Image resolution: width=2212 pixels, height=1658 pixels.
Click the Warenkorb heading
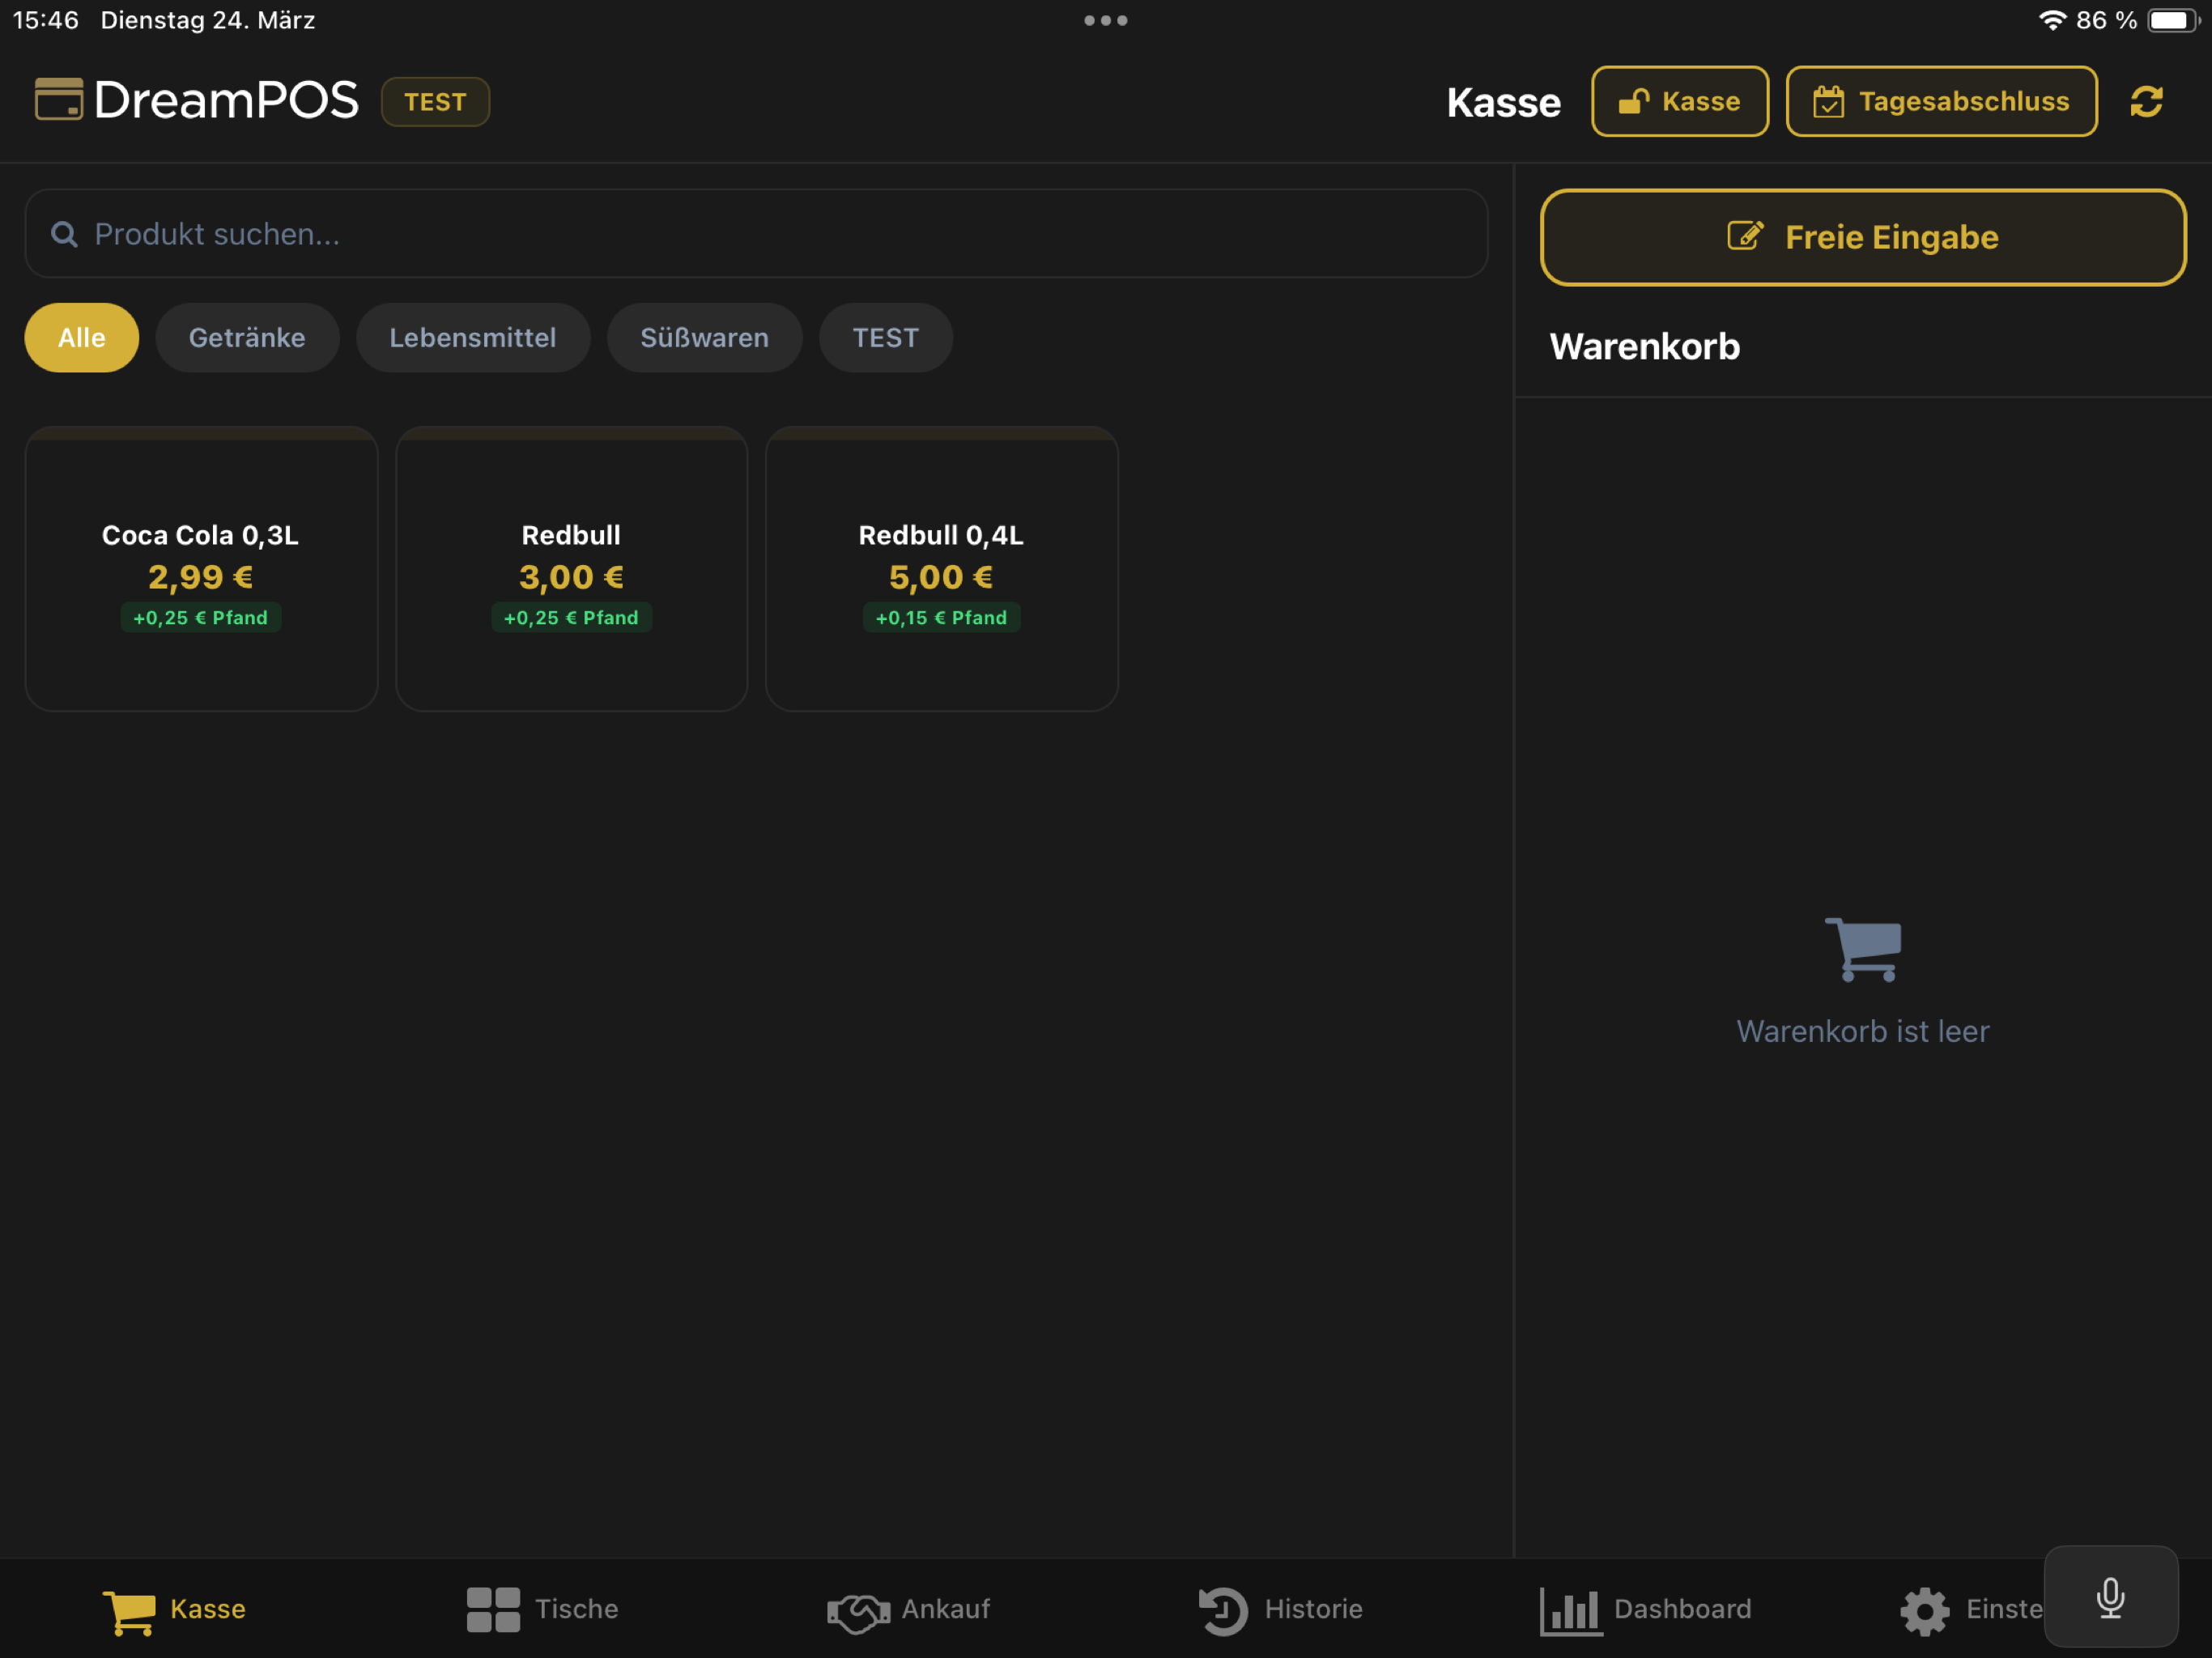(x=1644, y=346)
